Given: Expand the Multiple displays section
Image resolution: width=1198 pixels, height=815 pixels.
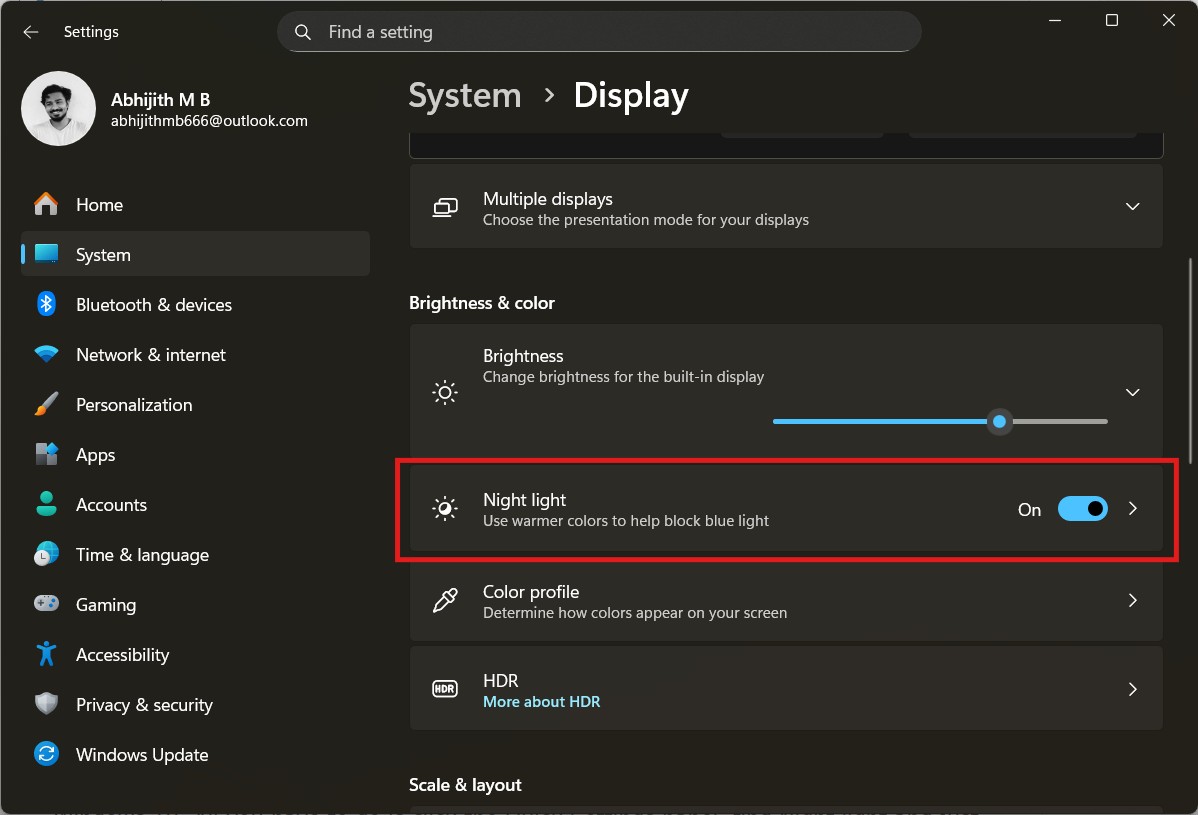Looking at the screenshot, I should [x=1132, y=206].
